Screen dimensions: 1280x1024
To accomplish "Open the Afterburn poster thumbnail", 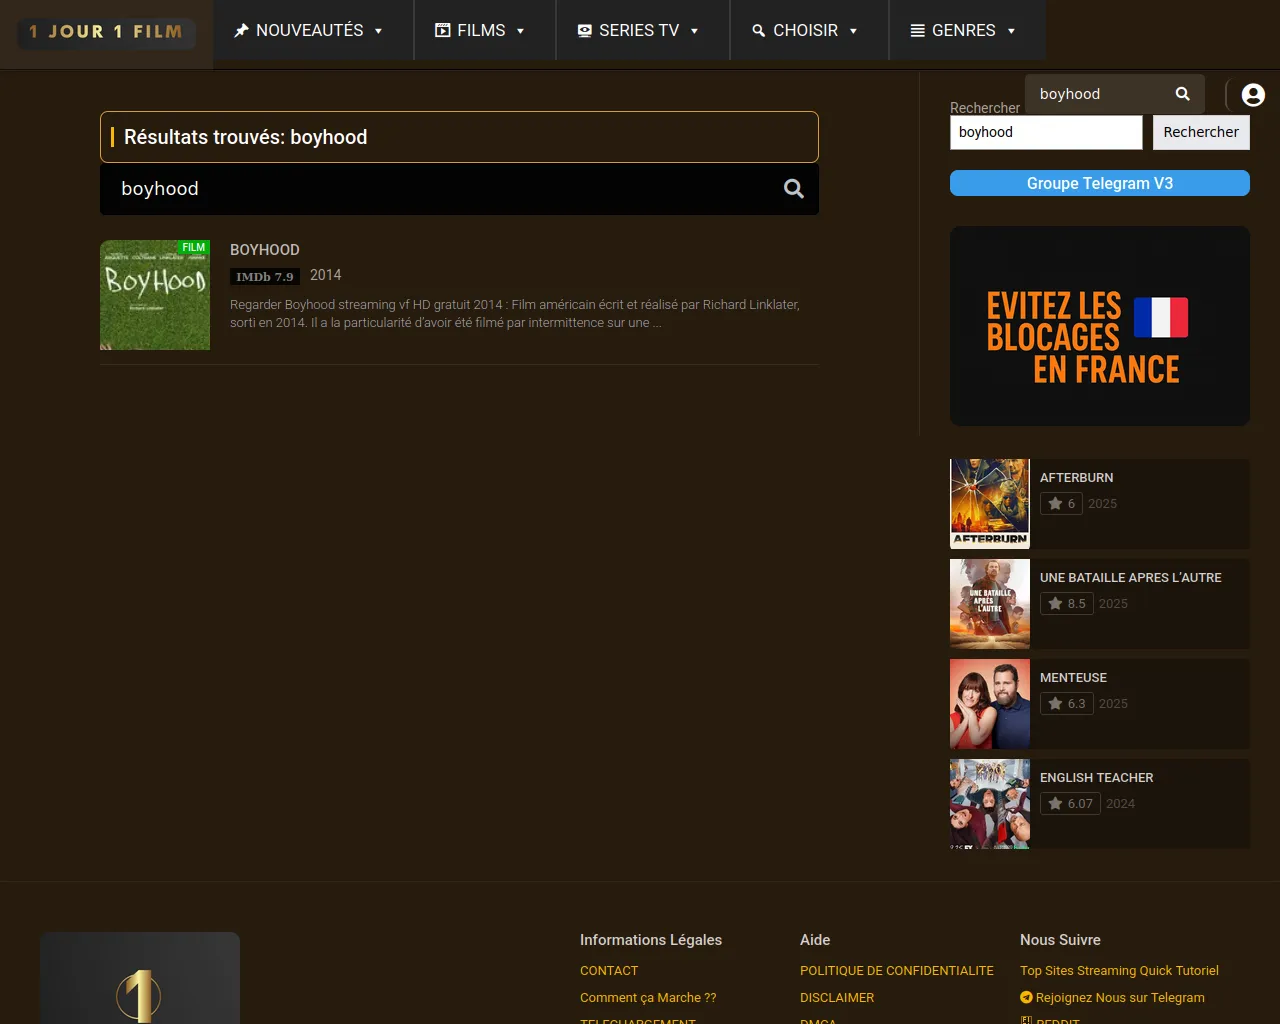I will [990, 504].
